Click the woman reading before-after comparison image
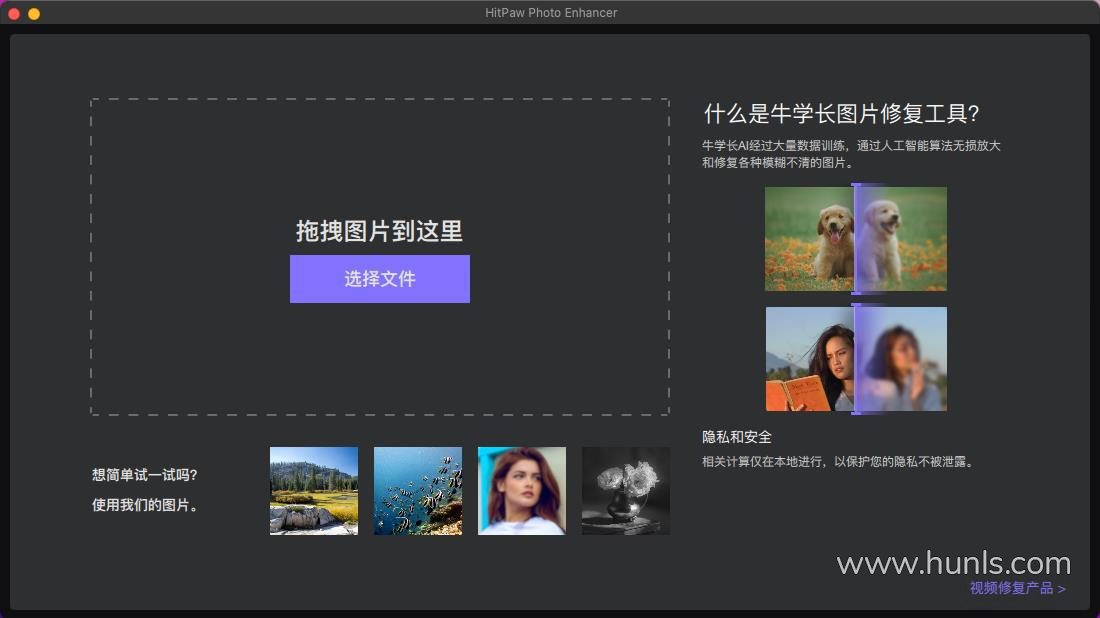Viewport: 1100px width, 618px height. click(x=856, y=358)
